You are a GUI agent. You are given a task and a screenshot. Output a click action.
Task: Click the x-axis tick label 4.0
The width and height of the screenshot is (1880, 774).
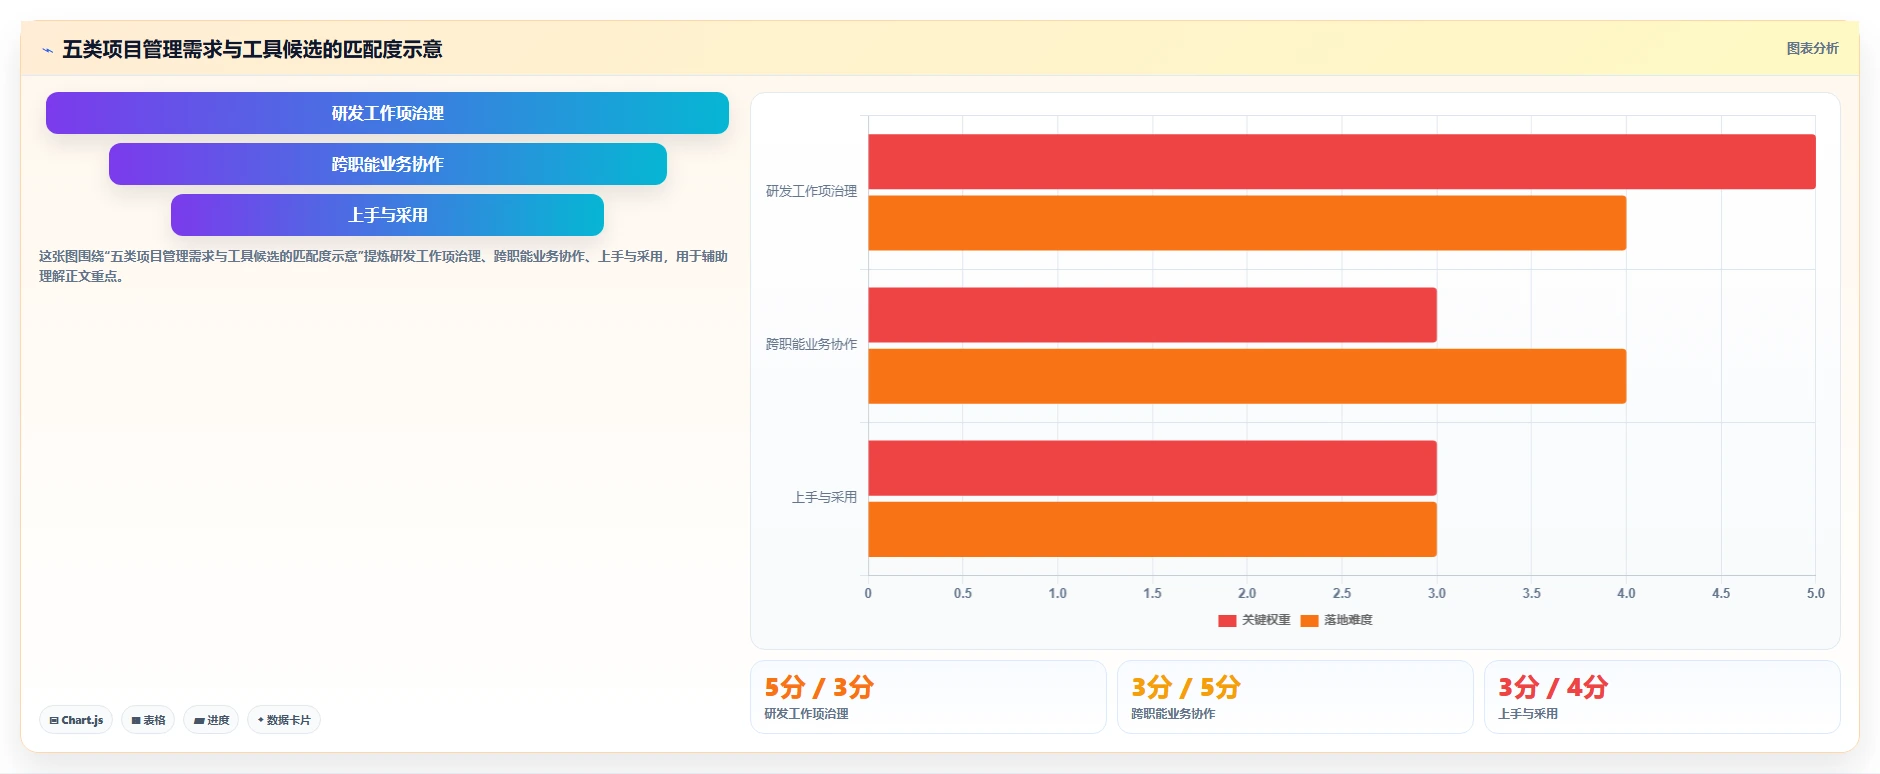click(1626, 593)
